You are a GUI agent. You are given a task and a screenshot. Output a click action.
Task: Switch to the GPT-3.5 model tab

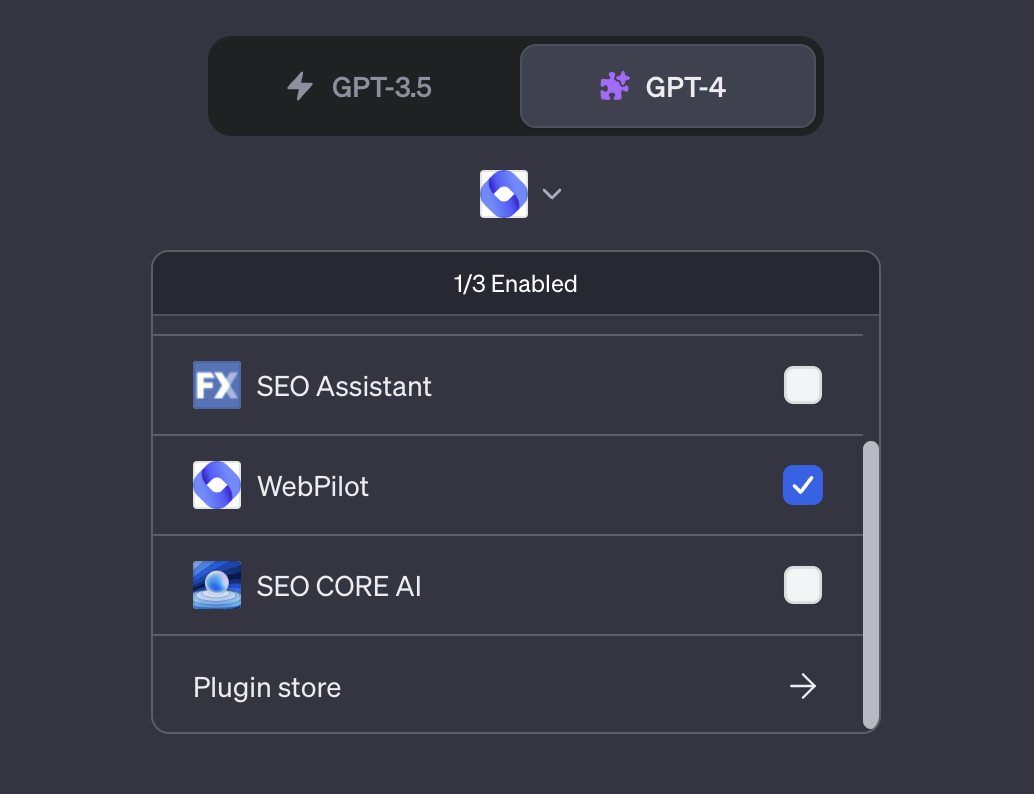[364, 87]
